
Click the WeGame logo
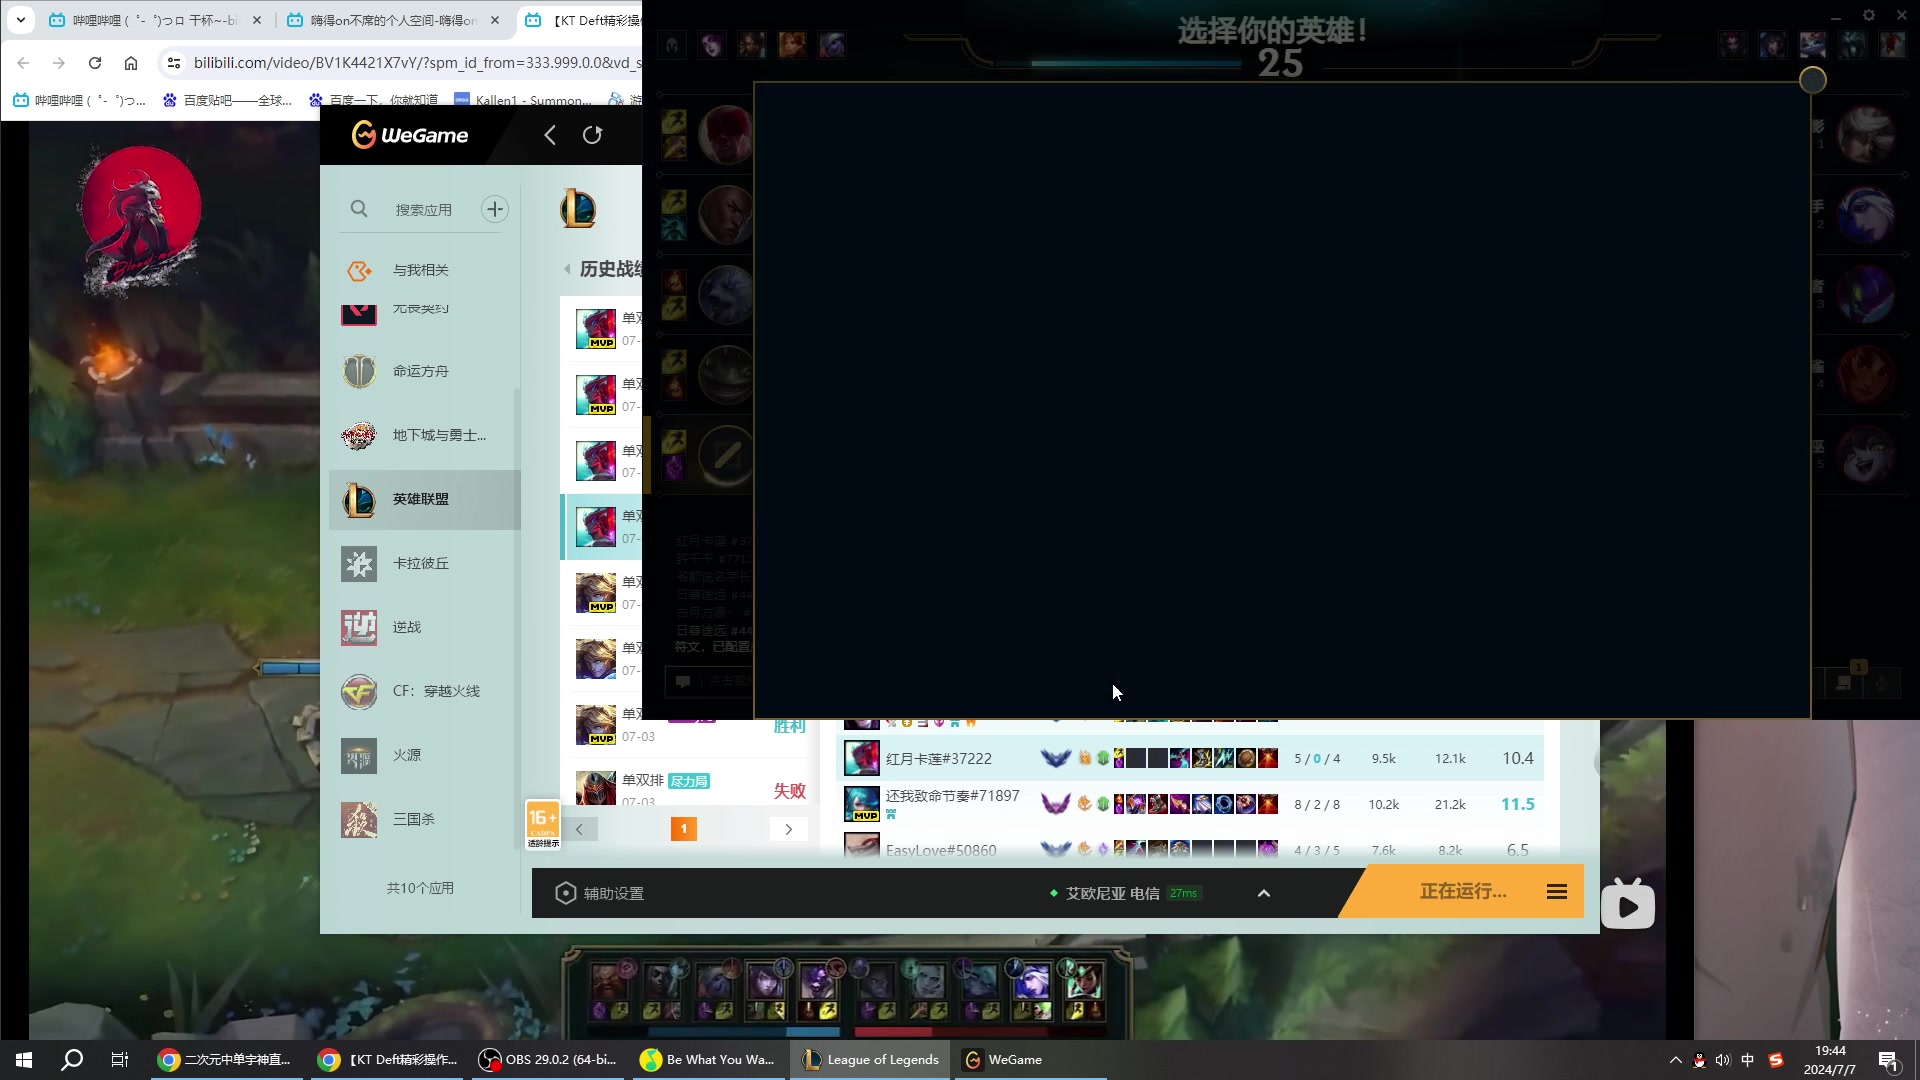(x=410, y=135)
